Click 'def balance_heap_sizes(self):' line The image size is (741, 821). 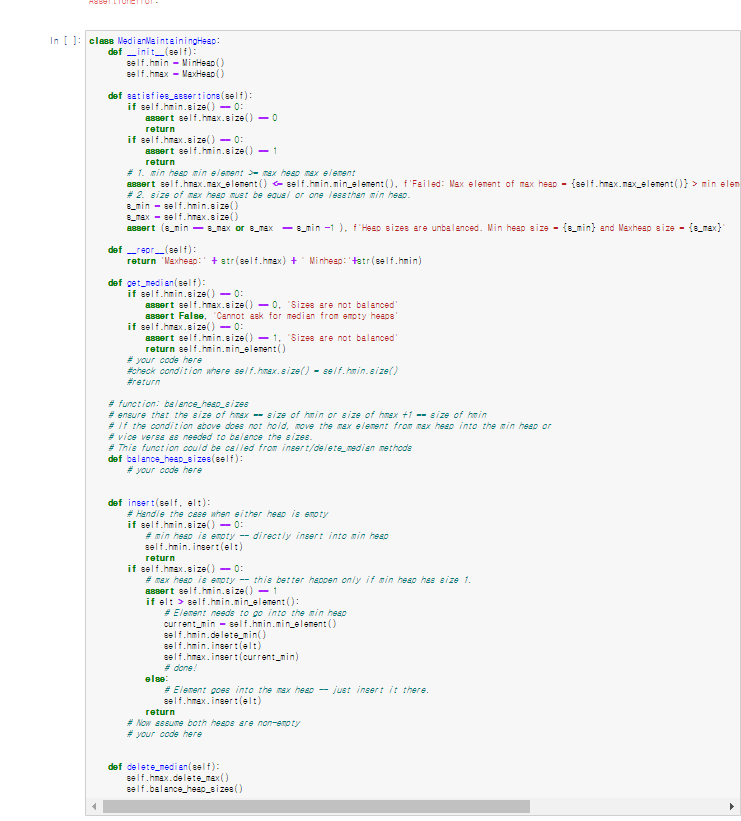175,459
